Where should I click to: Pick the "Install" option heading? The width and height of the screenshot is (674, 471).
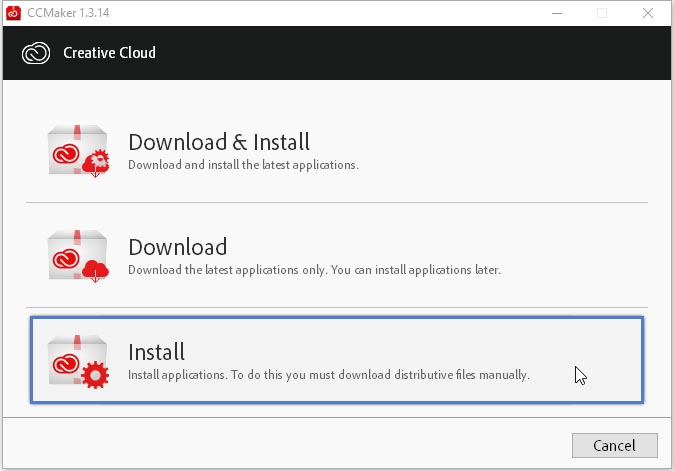[156, 352]
